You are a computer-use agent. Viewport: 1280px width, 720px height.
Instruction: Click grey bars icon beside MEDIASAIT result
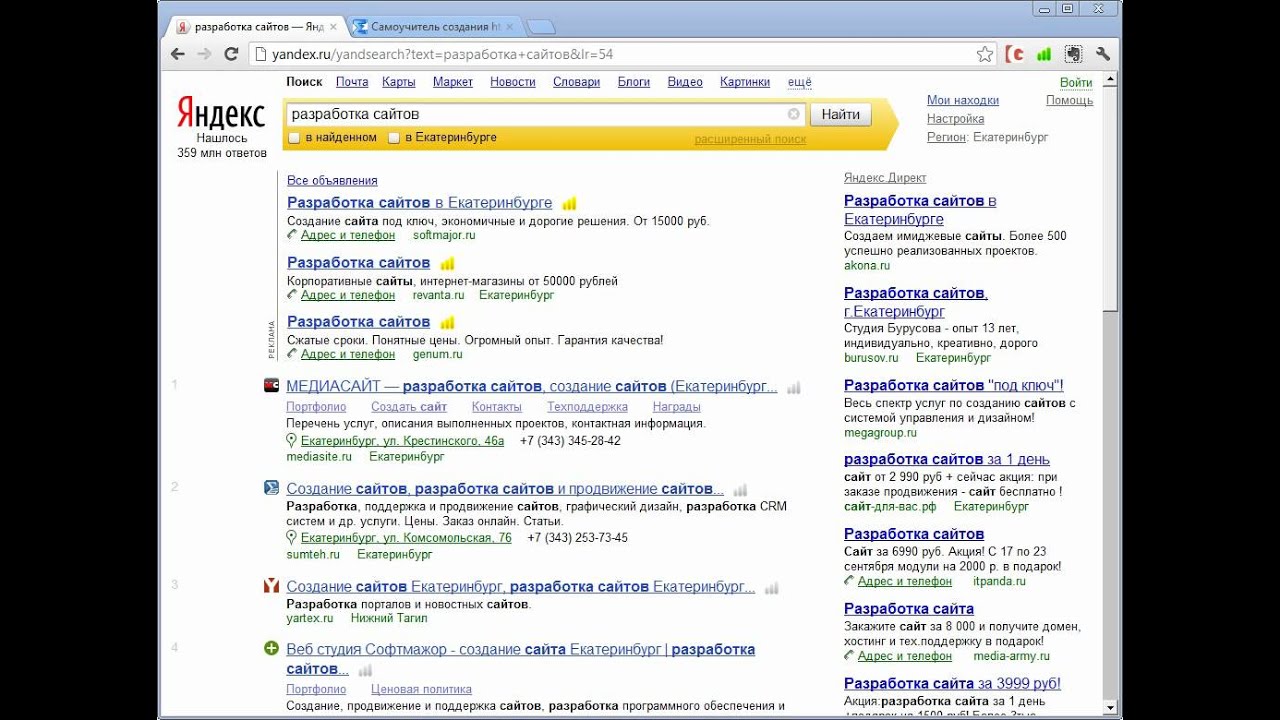tap(794, 387)
